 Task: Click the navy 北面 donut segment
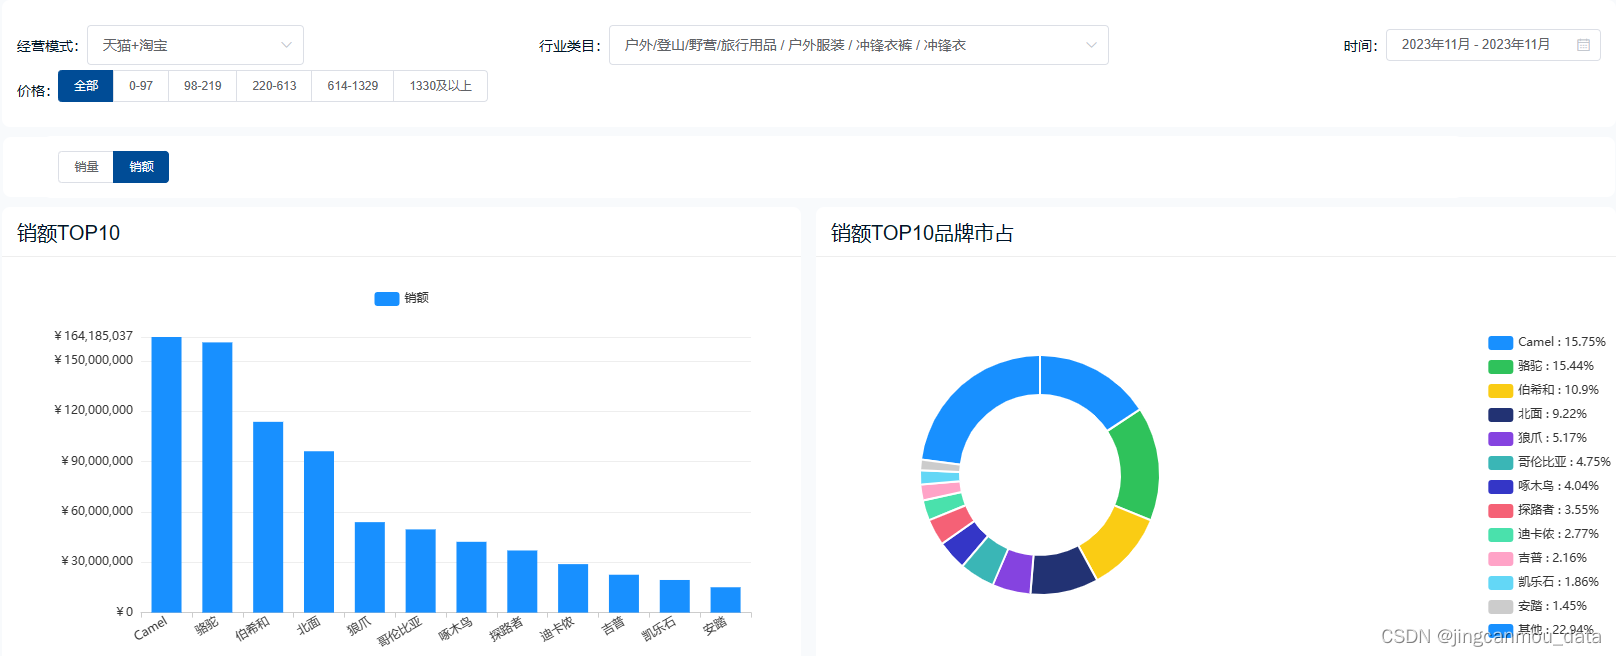click(1062, 572)
